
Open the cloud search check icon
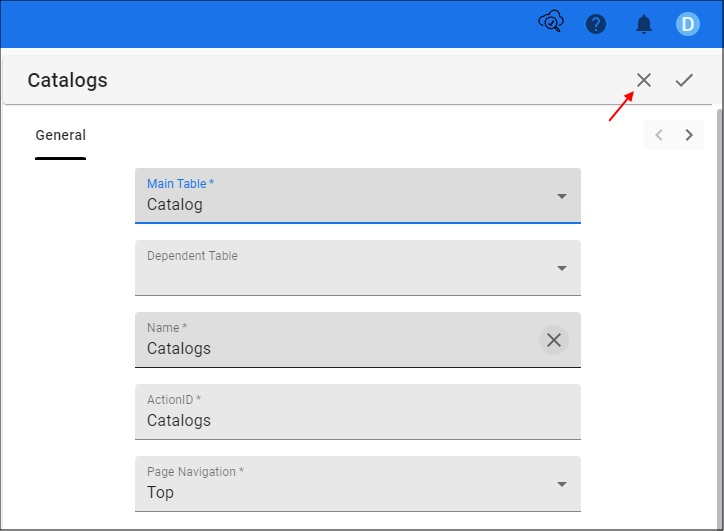[551, 22]
